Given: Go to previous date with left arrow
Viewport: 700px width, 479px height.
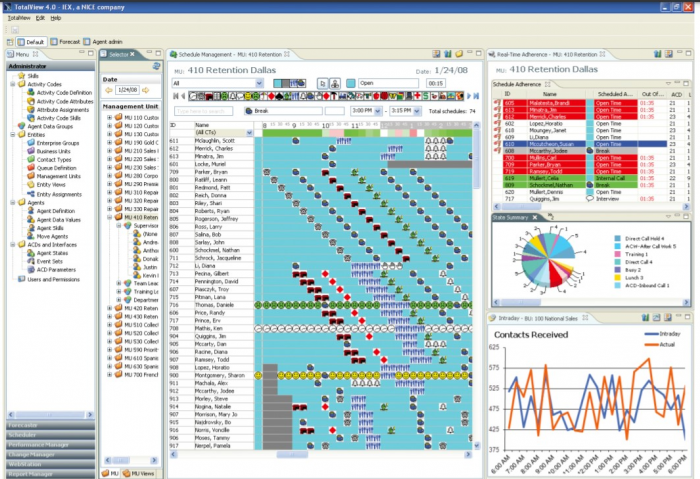Looking at the screenshot, I should [108, 90].
